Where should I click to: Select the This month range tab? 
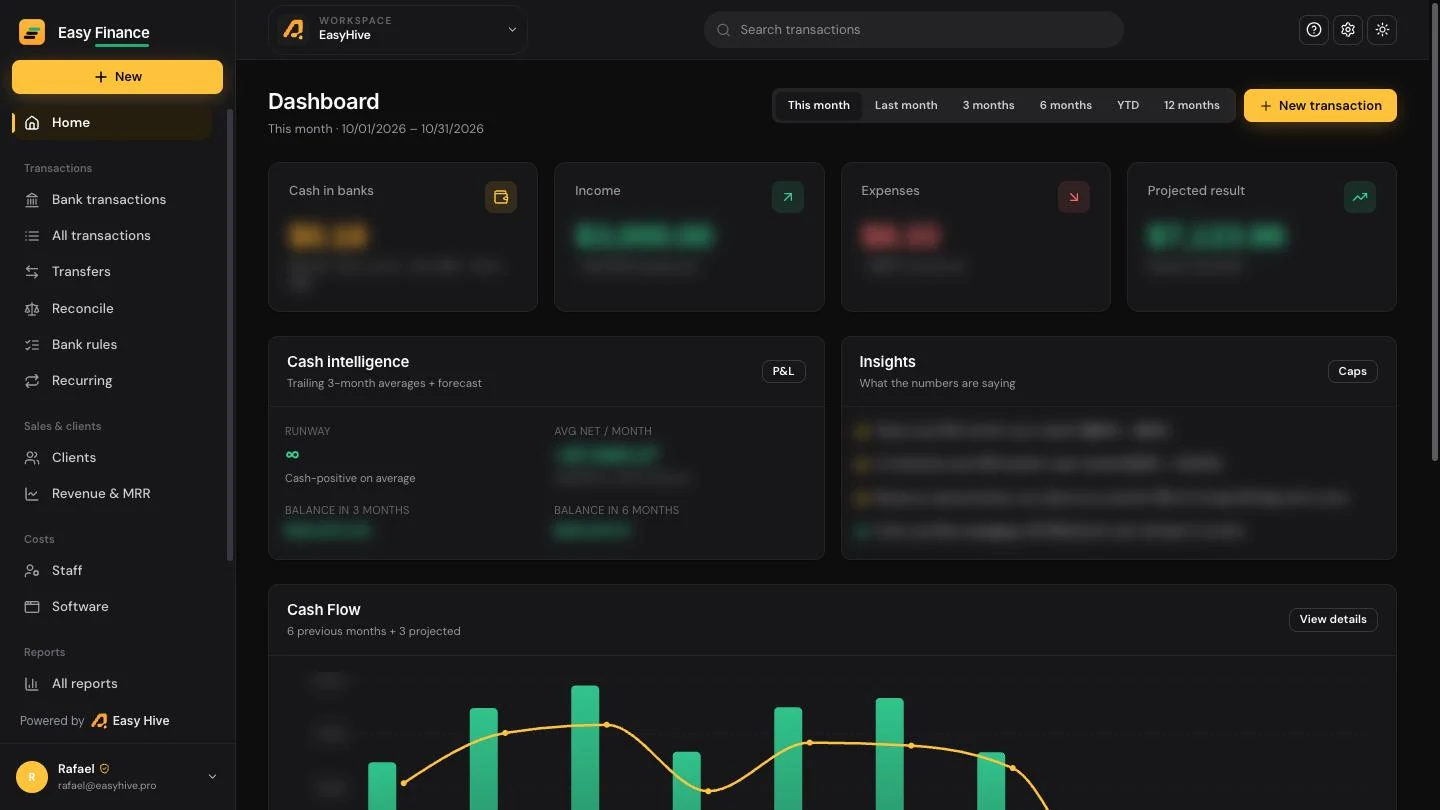[818, 105]
